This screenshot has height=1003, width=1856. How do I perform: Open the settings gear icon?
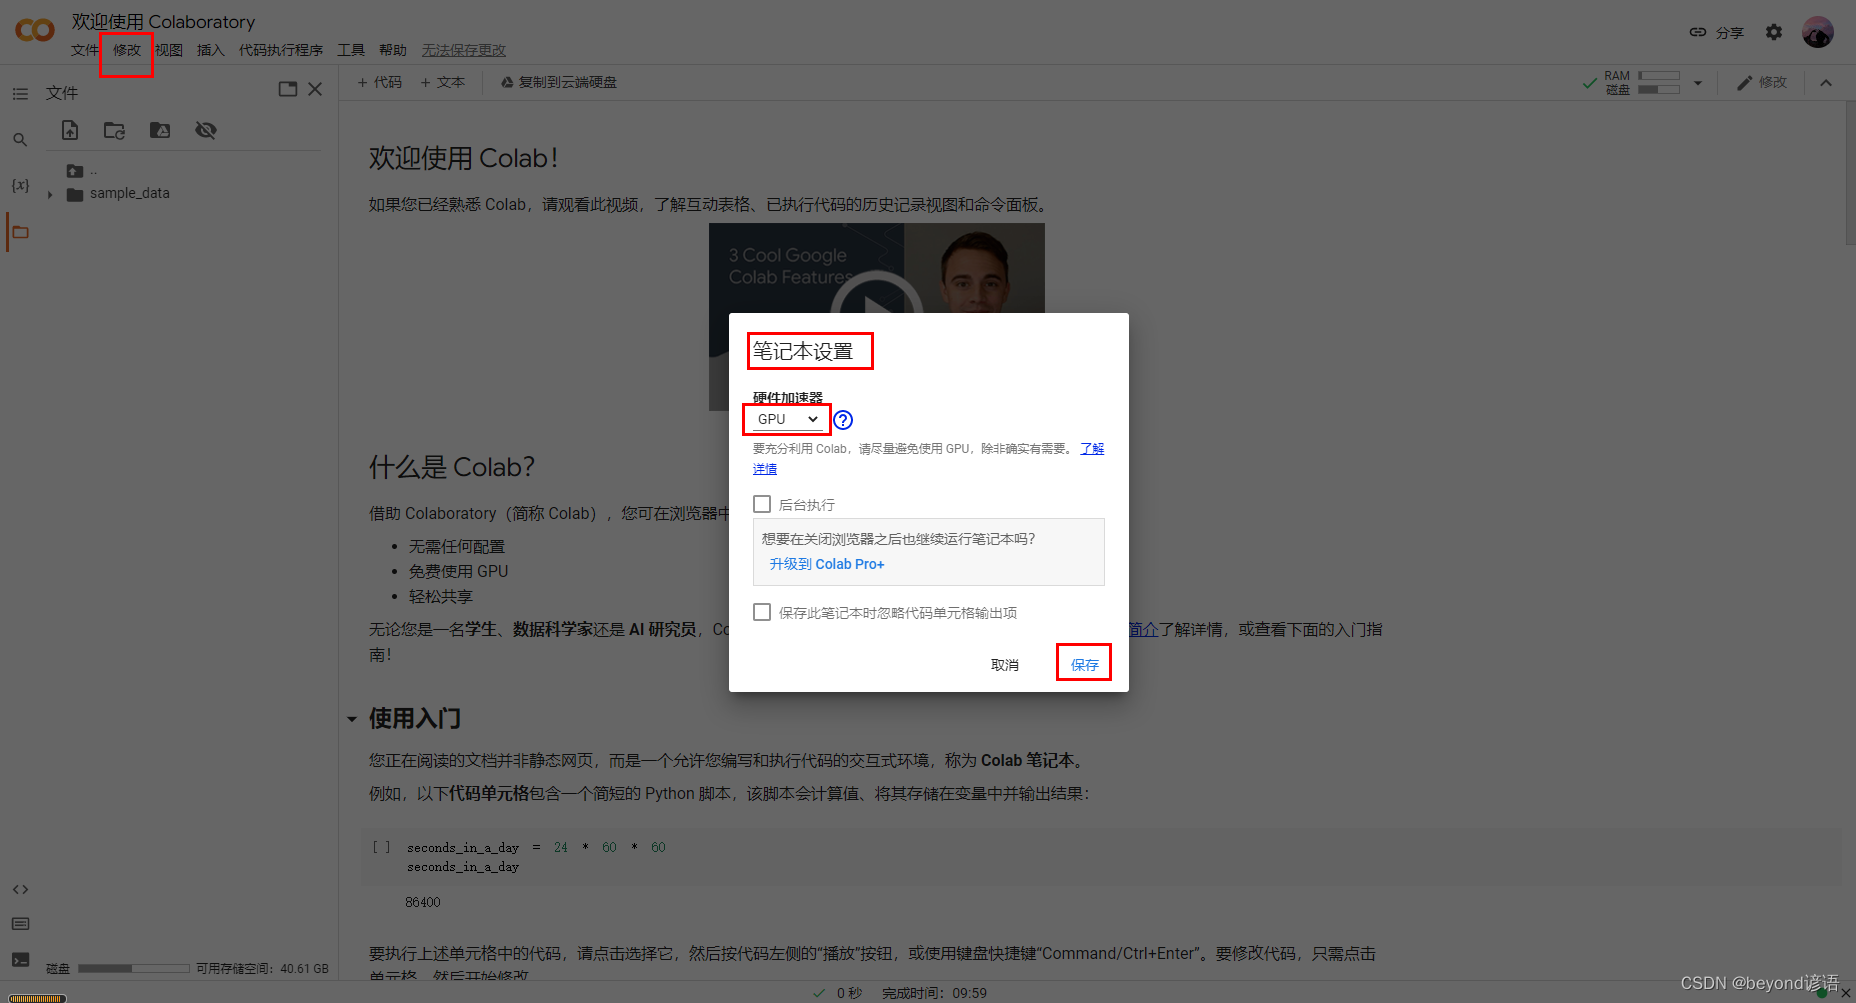pos(1774,32)
